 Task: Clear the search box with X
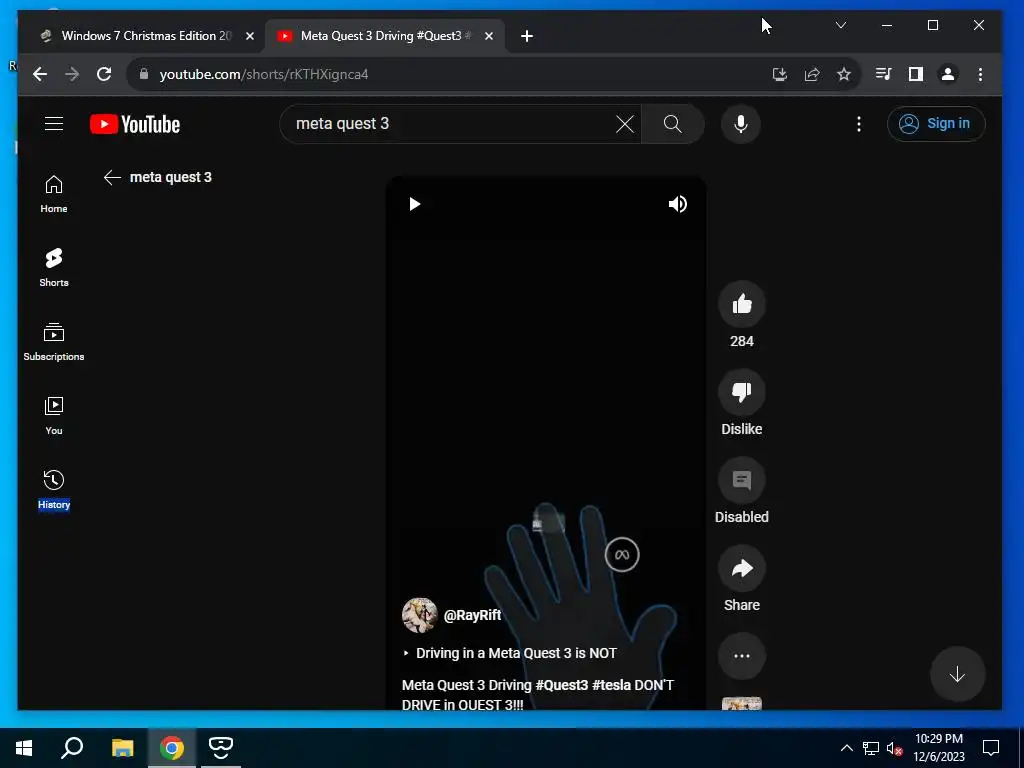click(625, 124)
